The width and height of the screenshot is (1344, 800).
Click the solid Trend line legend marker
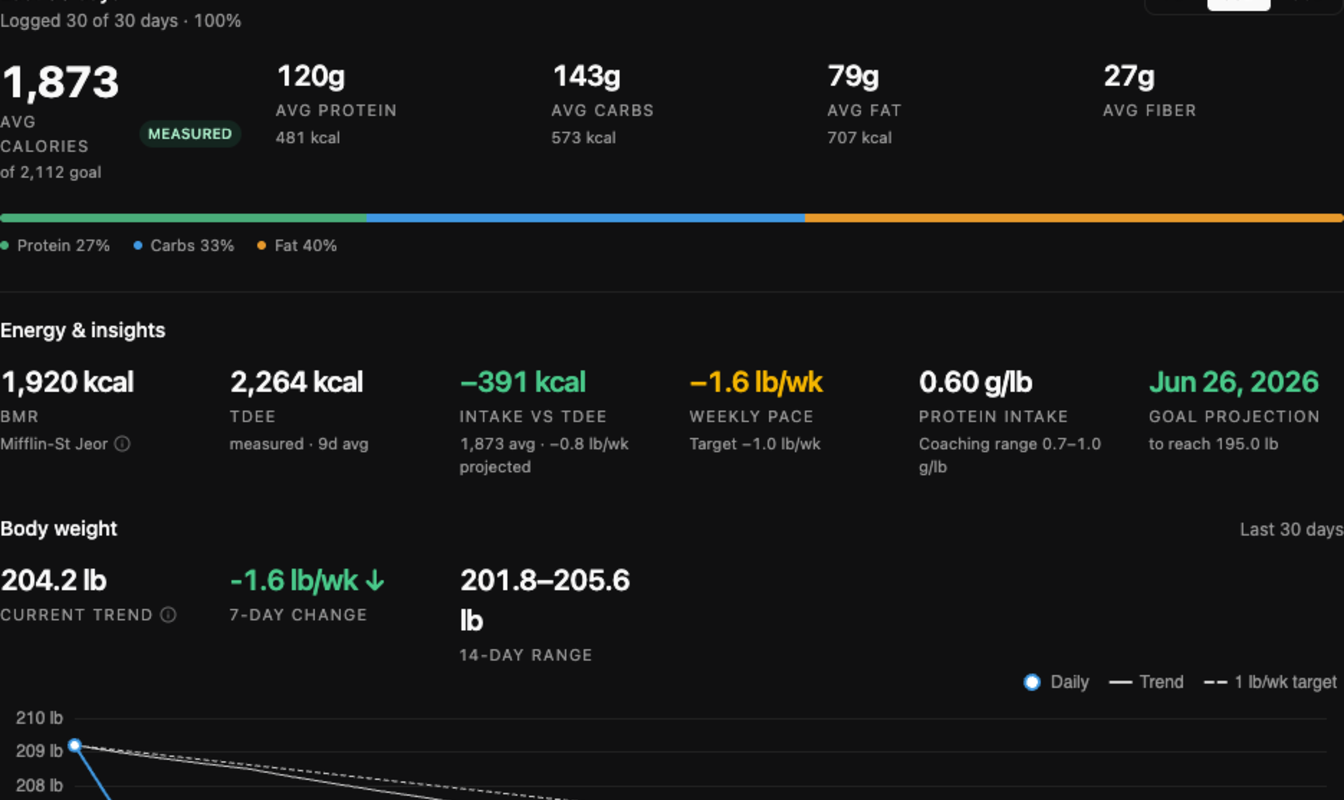click(x=1121, y=682)
